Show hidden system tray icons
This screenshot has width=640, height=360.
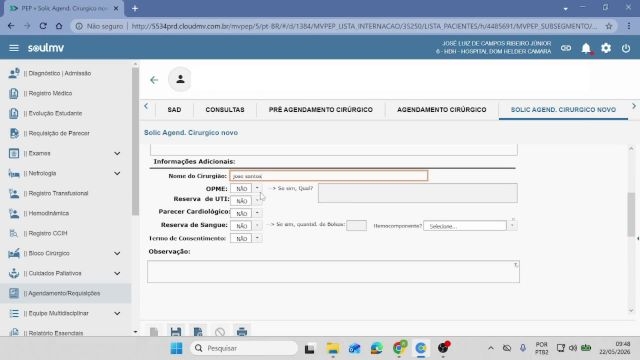[491, 348]
